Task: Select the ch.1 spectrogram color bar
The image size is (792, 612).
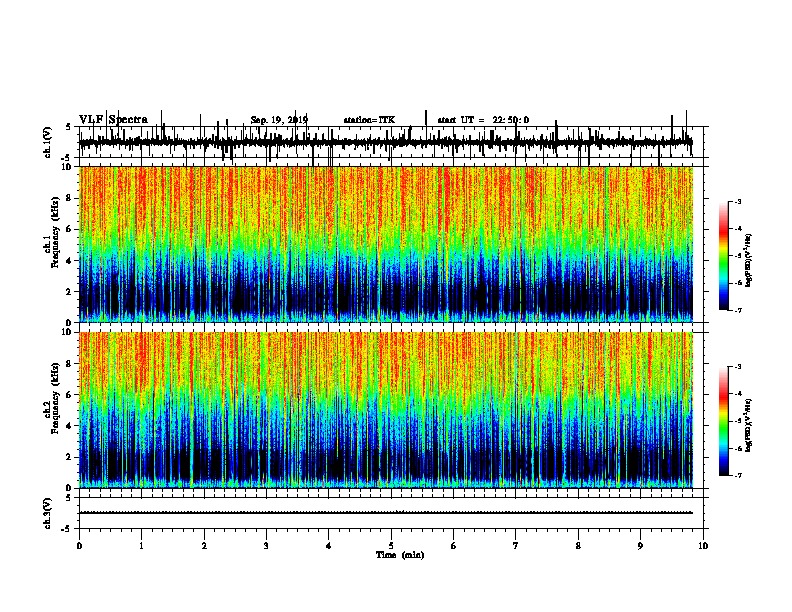Action: pyautogui.click(x=723, y=256)
